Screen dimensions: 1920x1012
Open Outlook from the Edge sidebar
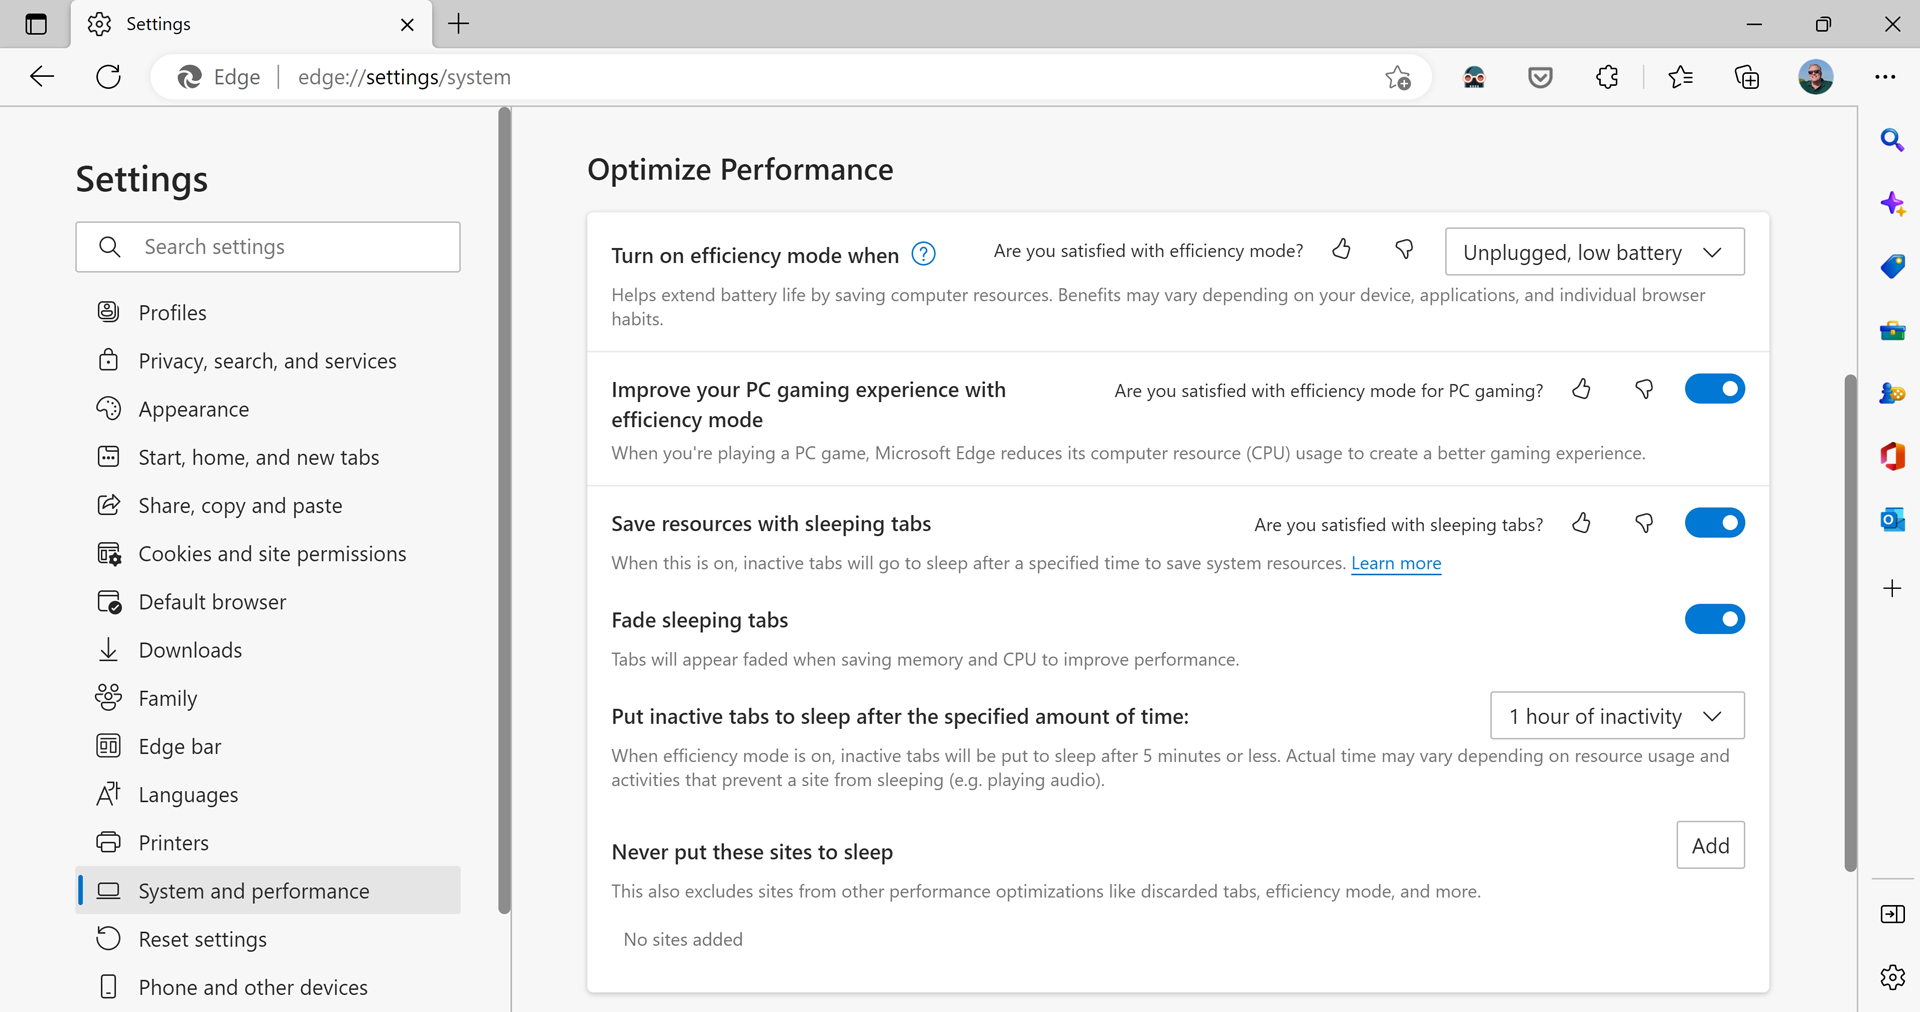[1892, 520]
